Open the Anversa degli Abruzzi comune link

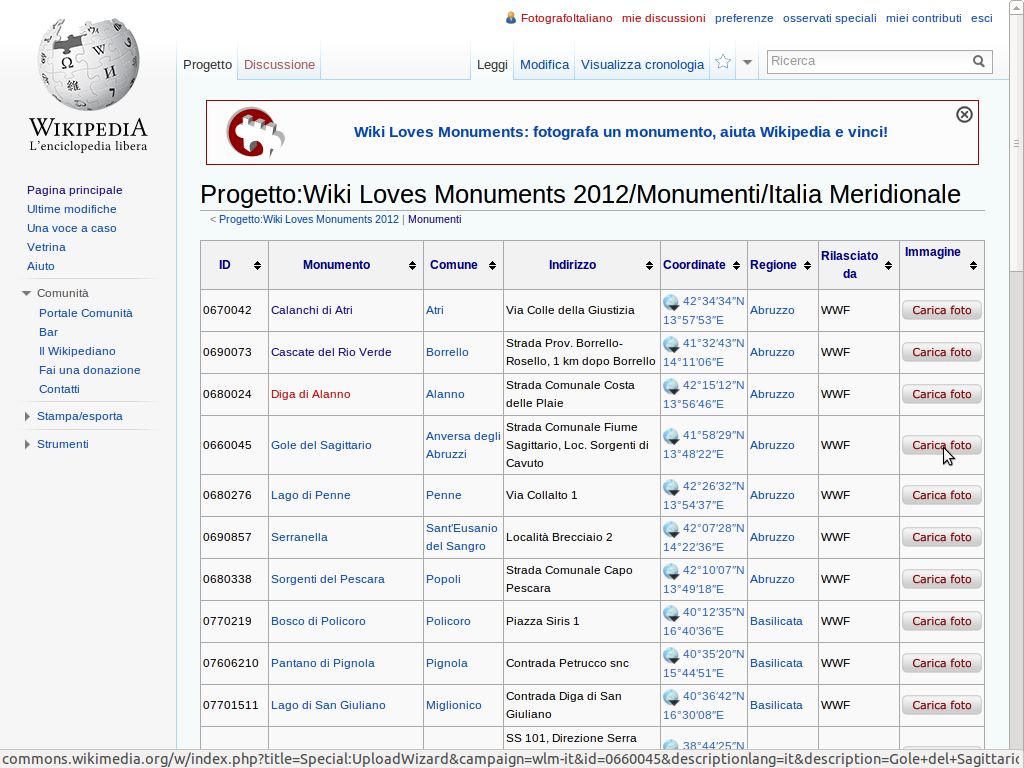pyautogui.click(x=463, y=445)
